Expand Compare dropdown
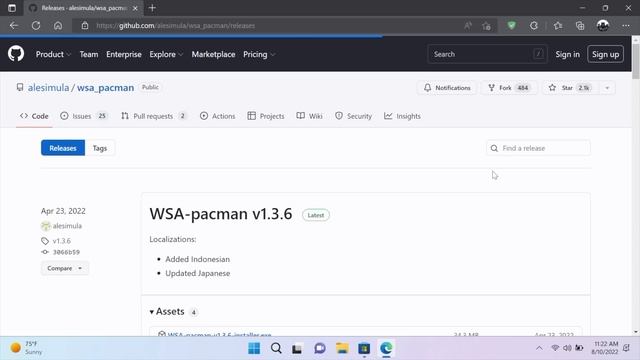This screenshot has height=360, width=640. pos(64,268)
